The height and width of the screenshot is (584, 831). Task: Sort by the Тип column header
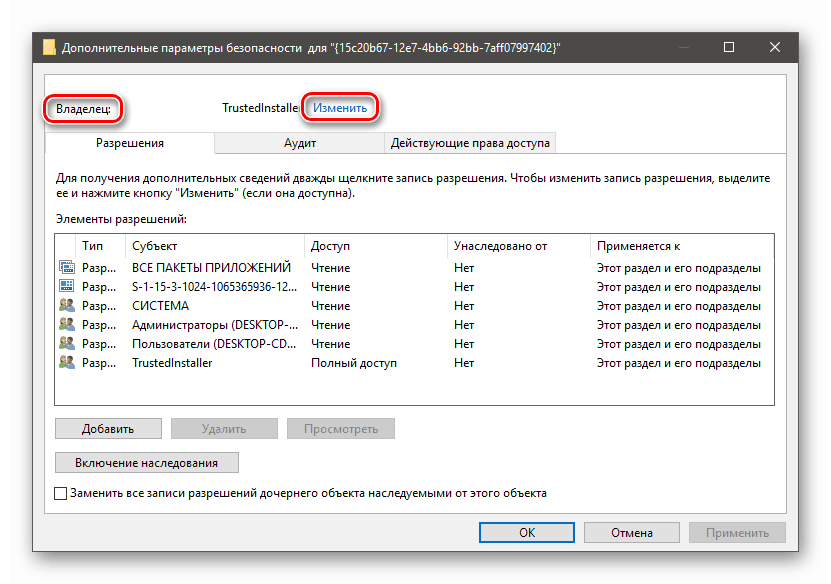[100, 246]
